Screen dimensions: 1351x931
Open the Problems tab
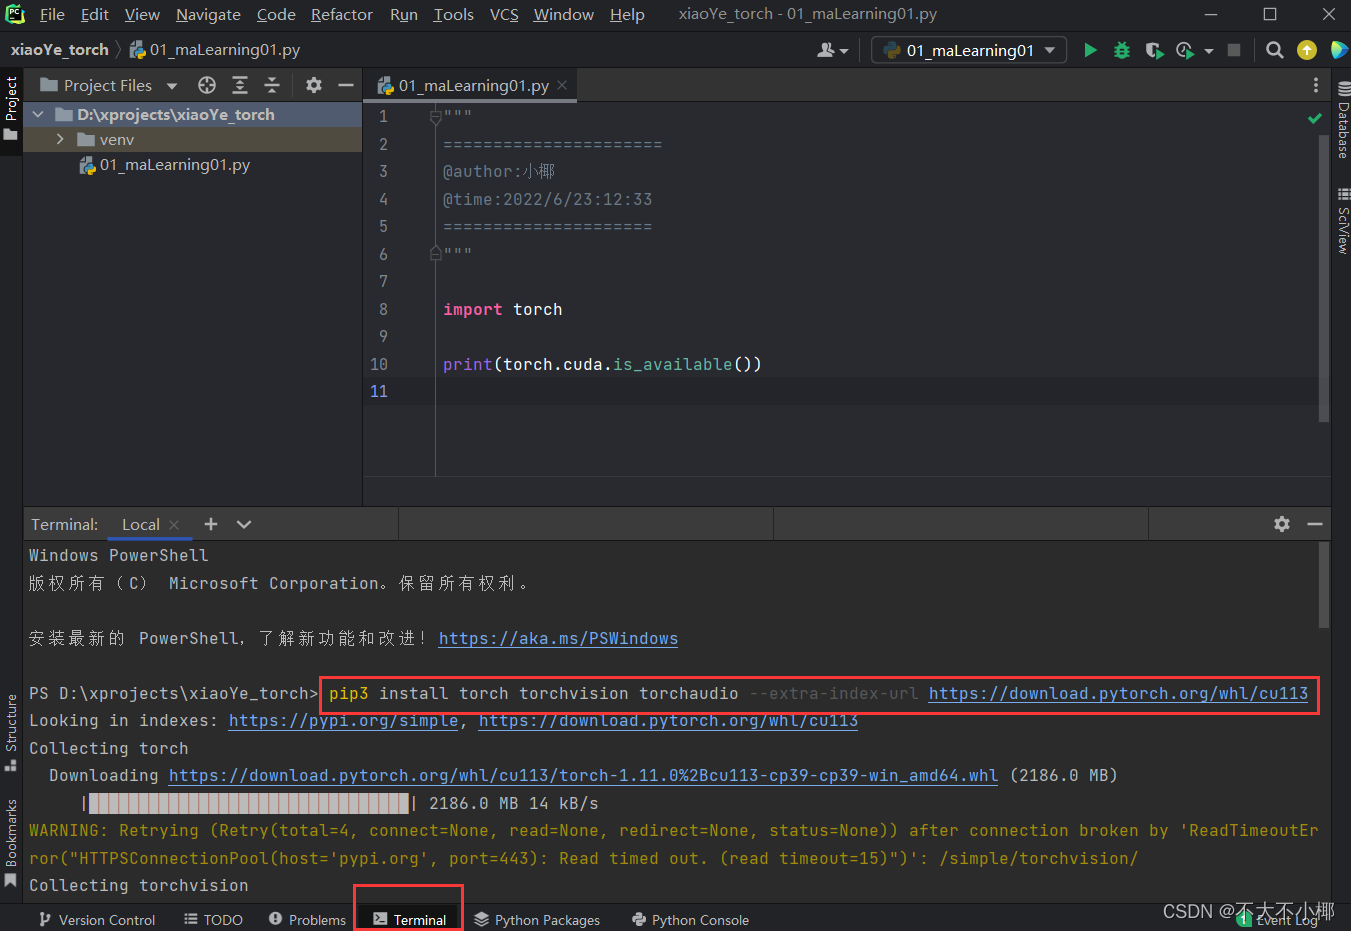[x=307, y=920]
